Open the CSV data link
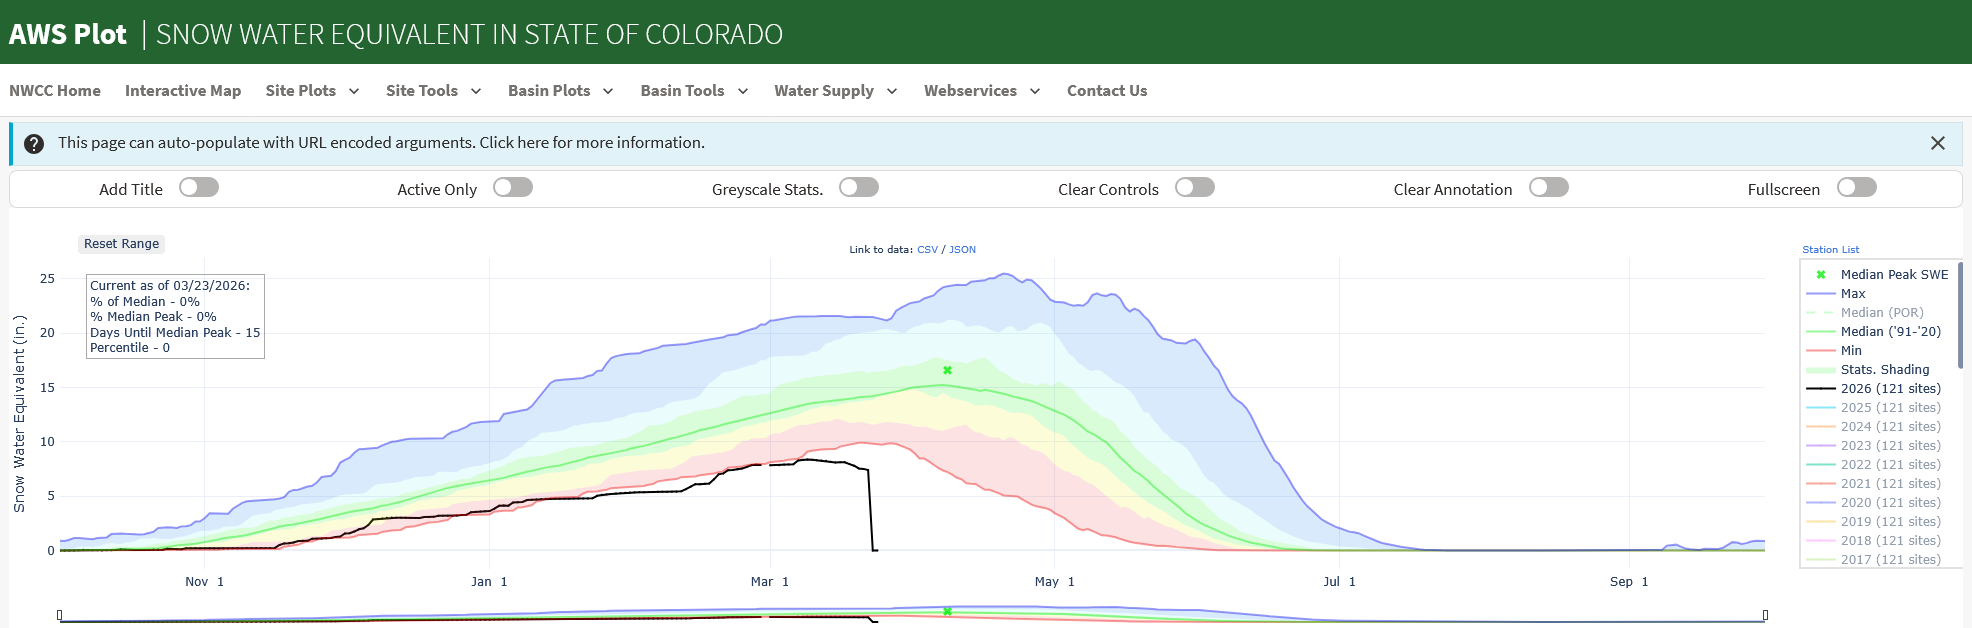This screenshot has width=1972, height=628. pos(927,250)
